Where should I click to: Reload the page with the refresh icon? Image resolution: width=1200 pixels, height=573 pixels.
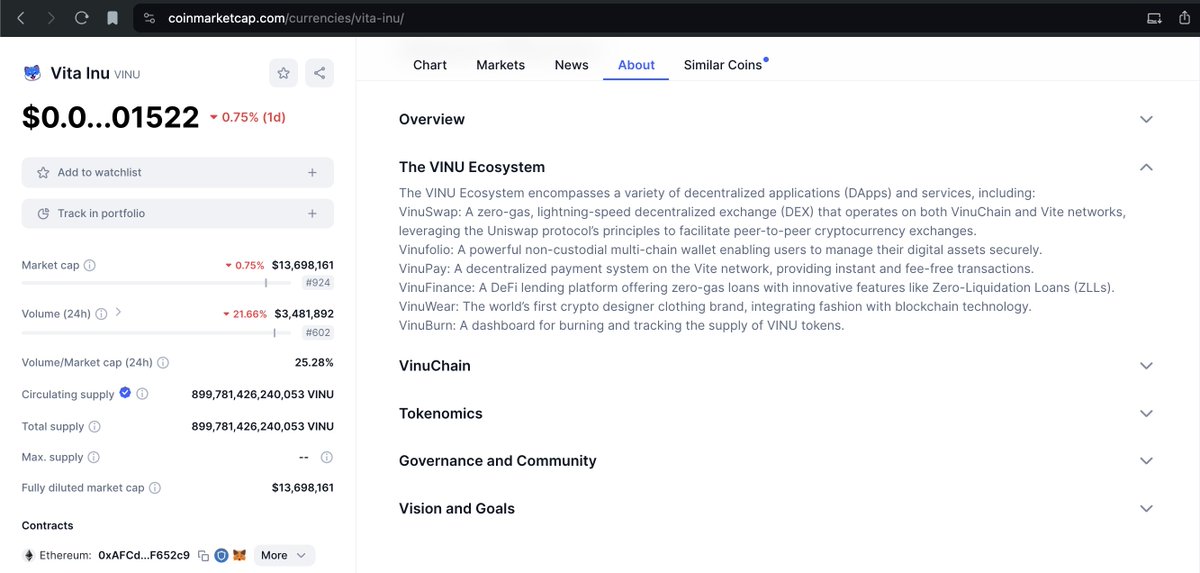pos(82,18)
